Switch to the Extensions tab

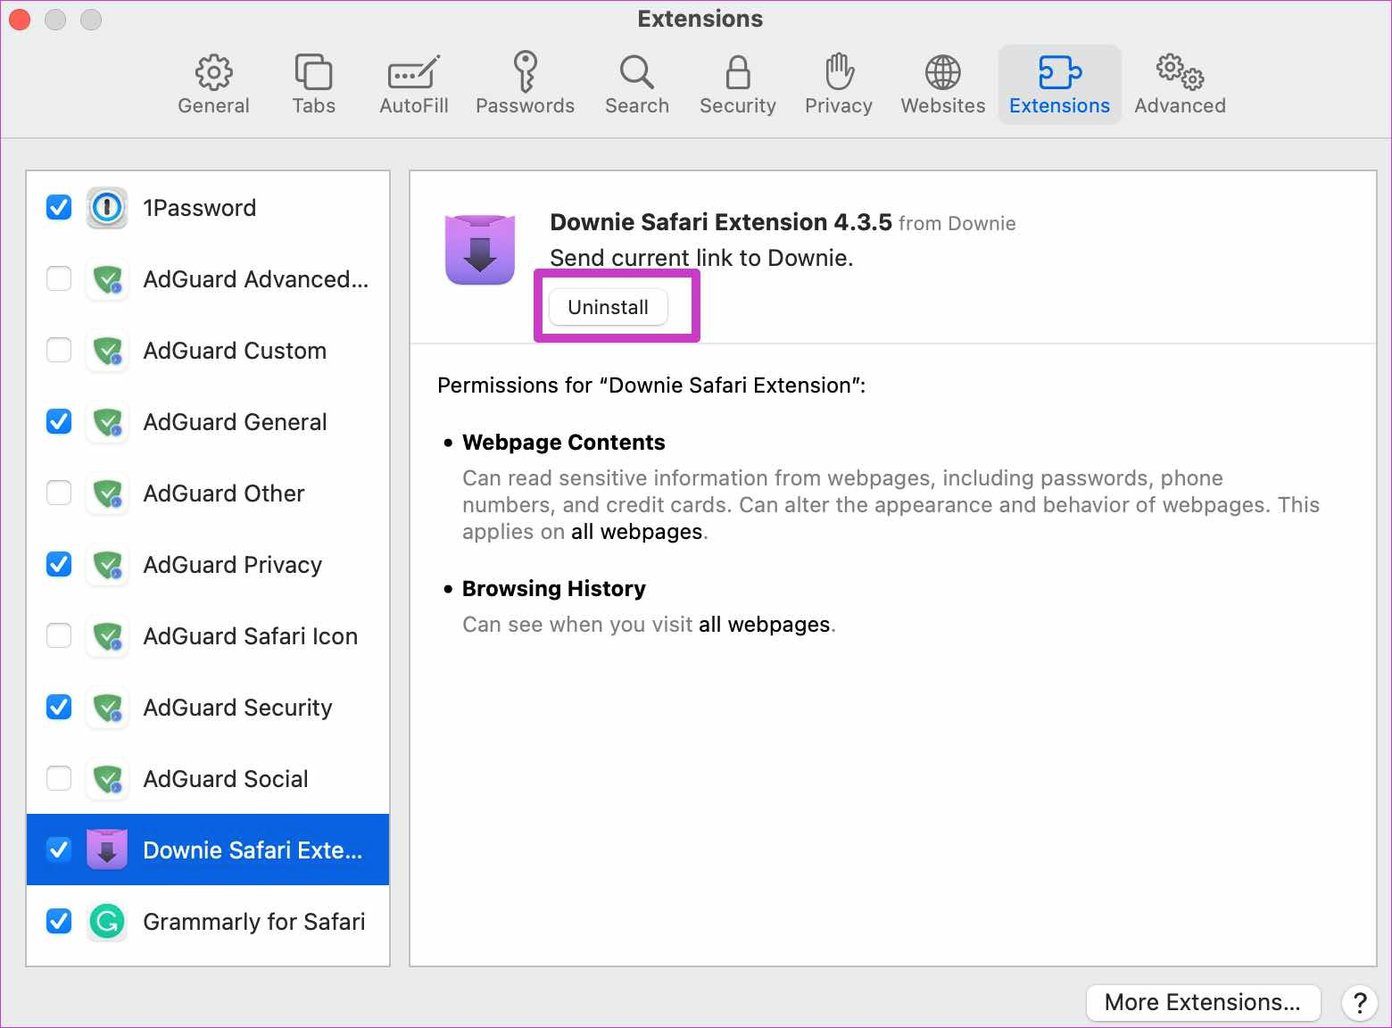1059,85
